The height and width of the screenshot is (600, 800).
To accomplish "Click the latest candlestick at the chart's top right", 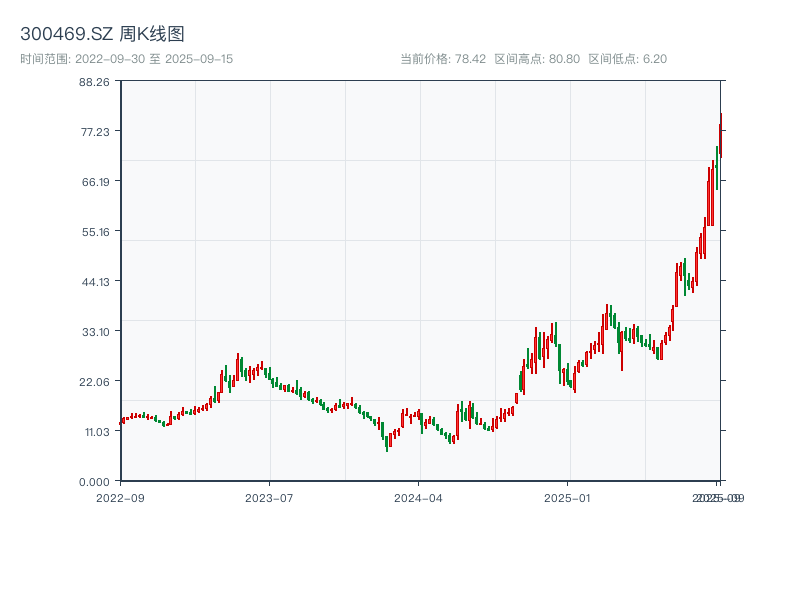I will (720, 135).
